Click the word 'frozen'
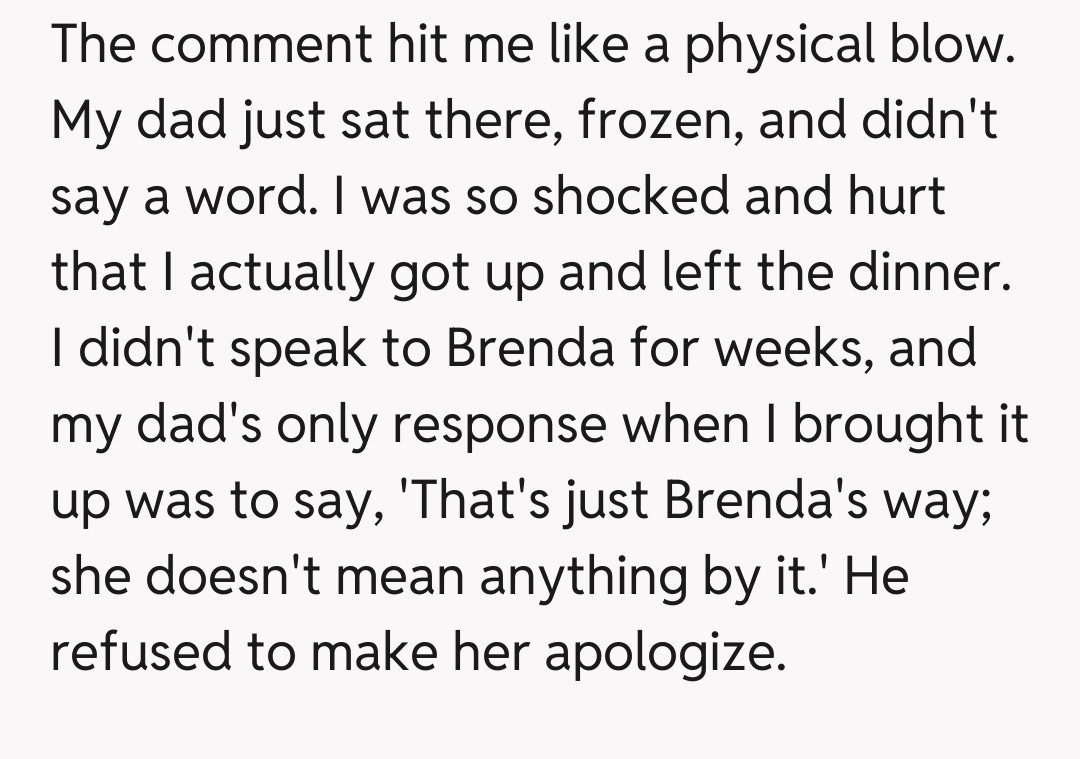Image resolution: width=1080 pixels, height=759 pixels. (663, 123)
